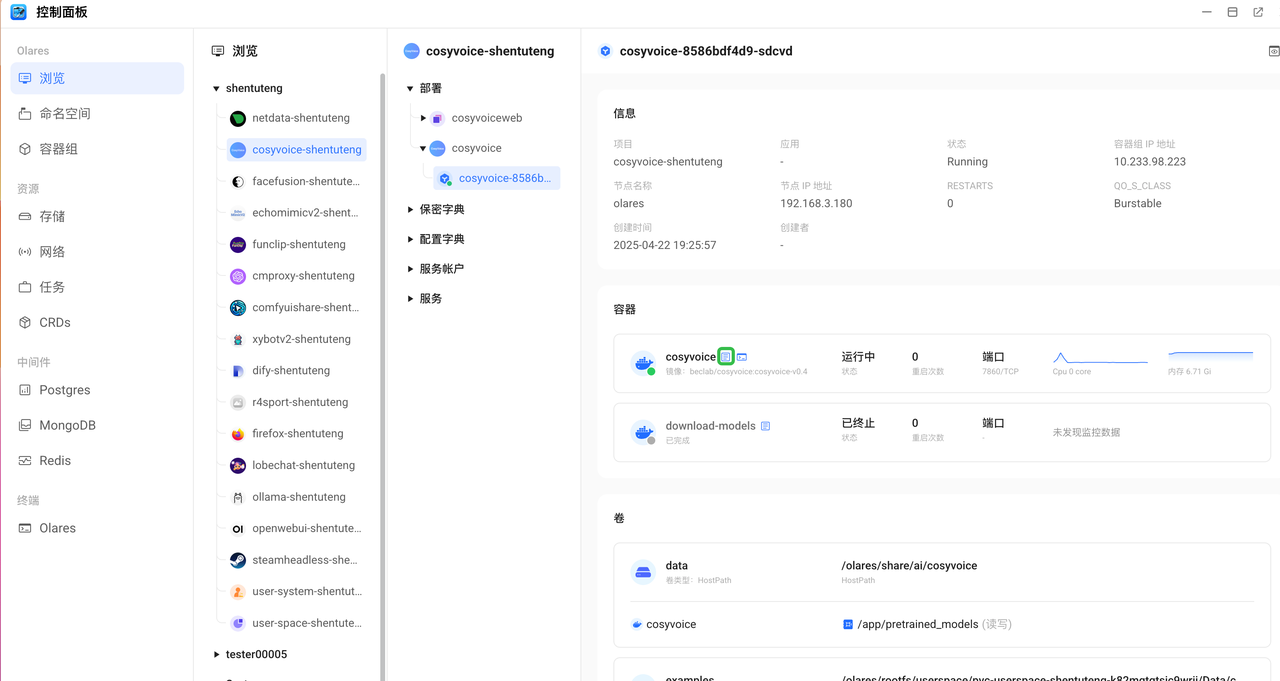1280x681 pixels.
Task: Go to 容器组 in the sidebar
Action: click(x=58, y=149)
